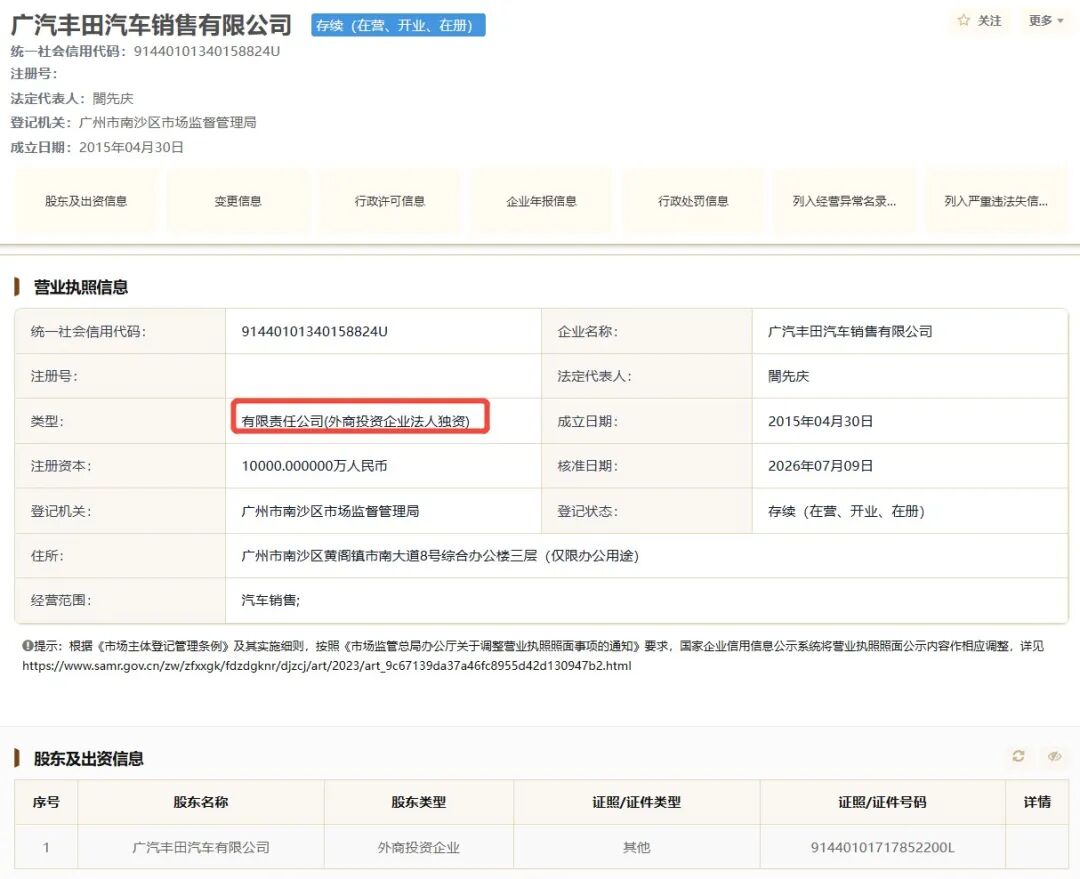Viewport: 1080px width, 879px height.
Task: Open the samr.gov.cn notice link
Action: tap(326, 665)
